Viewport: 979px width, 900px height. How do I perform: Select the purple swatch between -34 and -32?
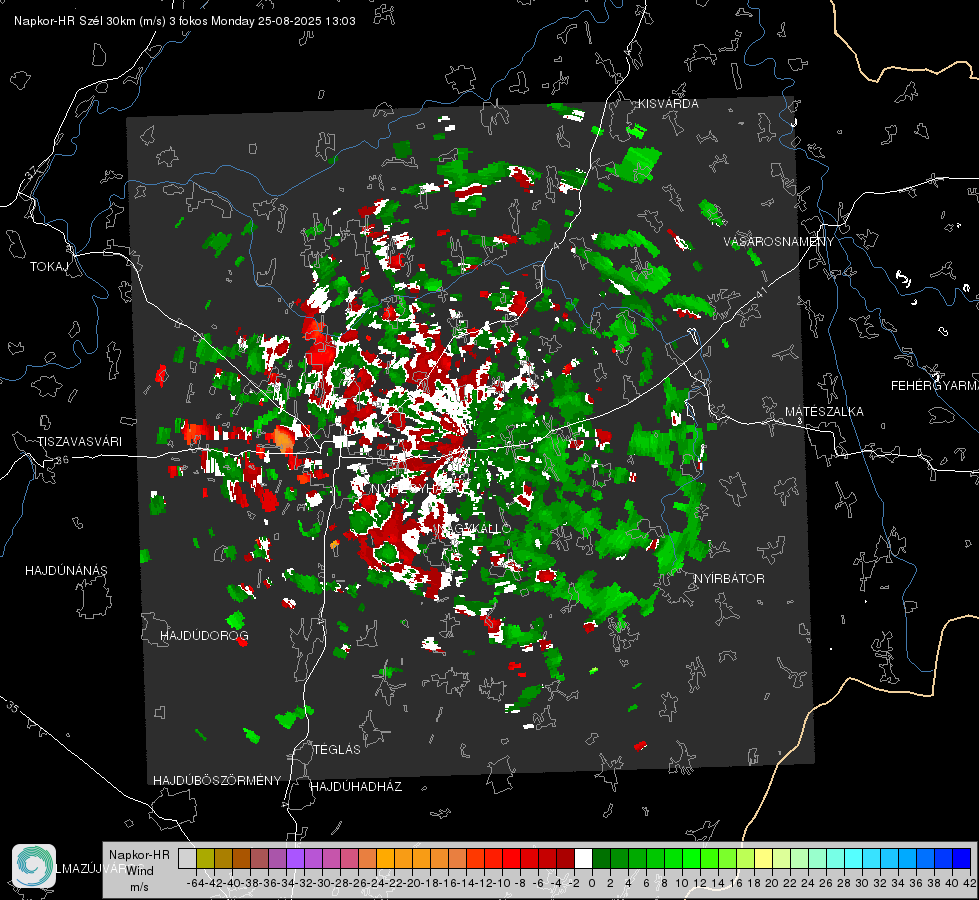coord(295,858)
